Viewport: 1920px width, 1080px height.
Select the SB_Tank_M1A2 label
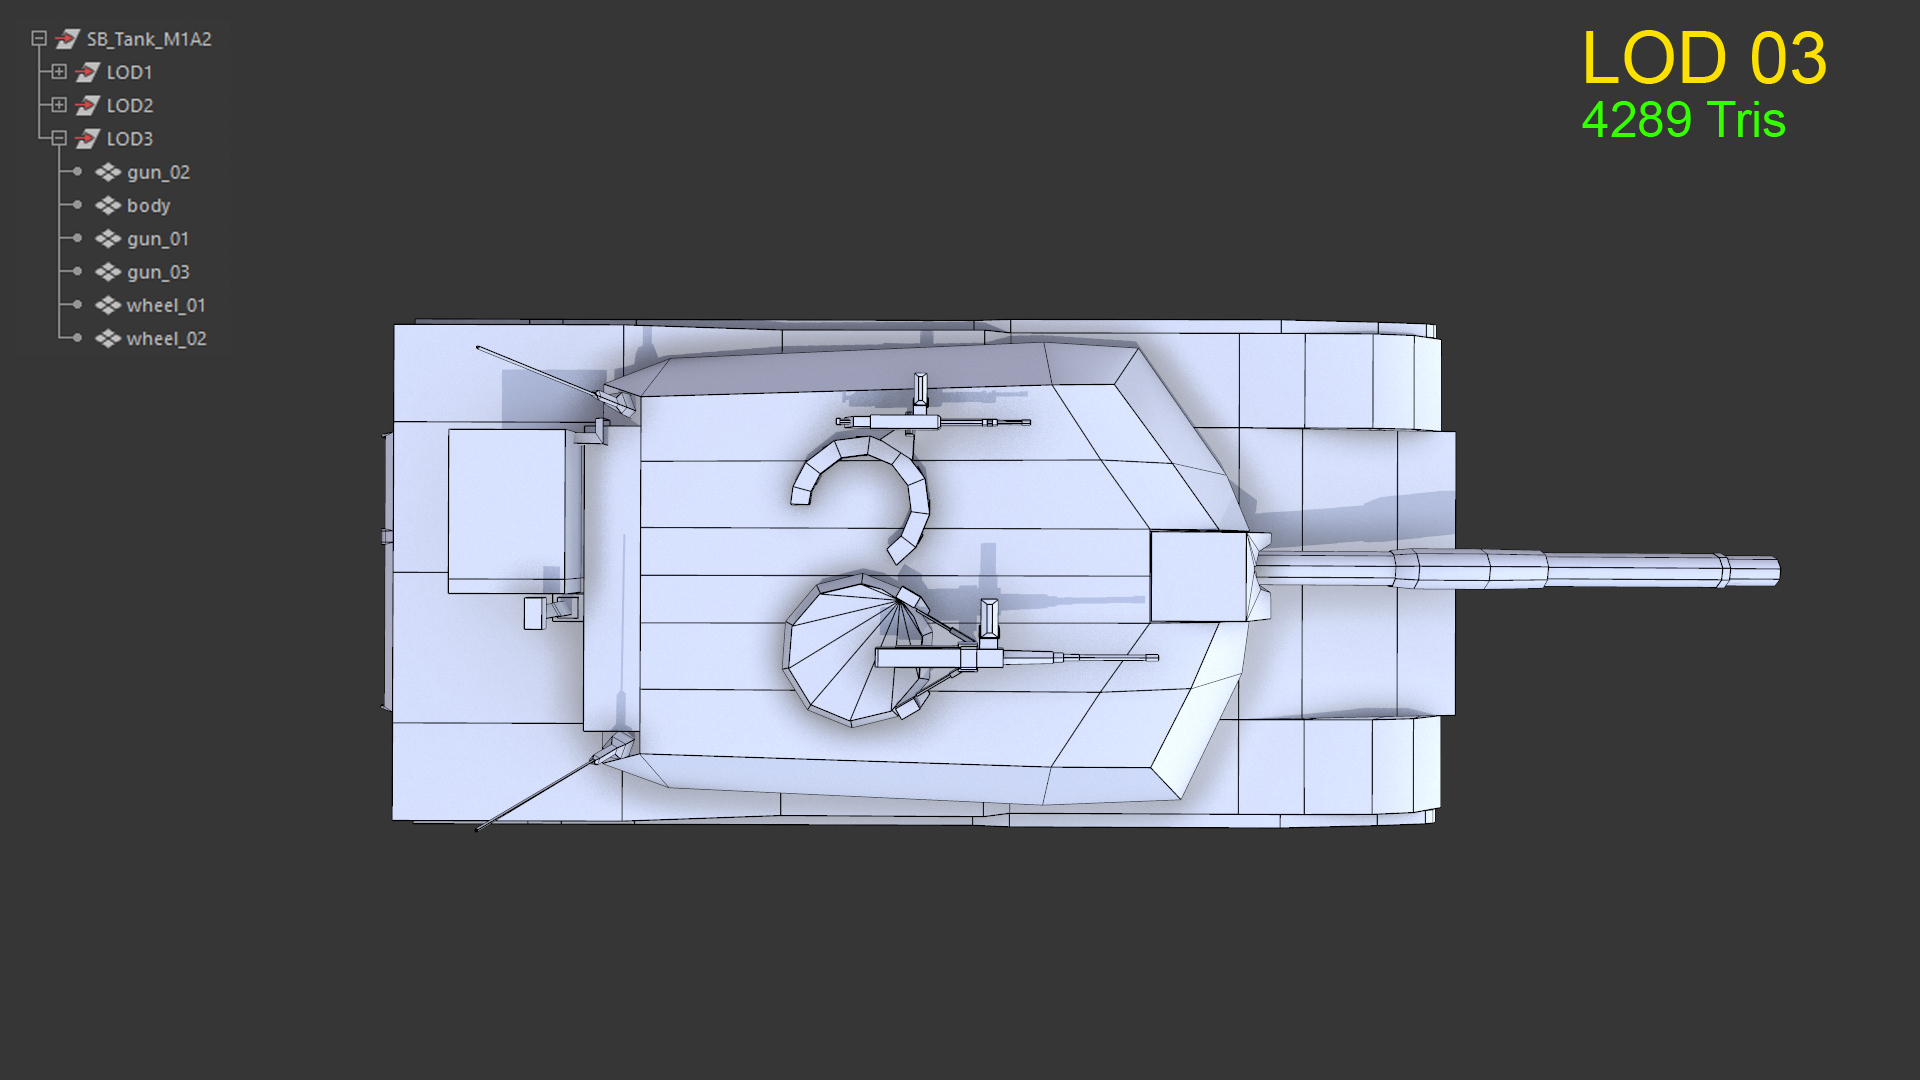[148, 39]
